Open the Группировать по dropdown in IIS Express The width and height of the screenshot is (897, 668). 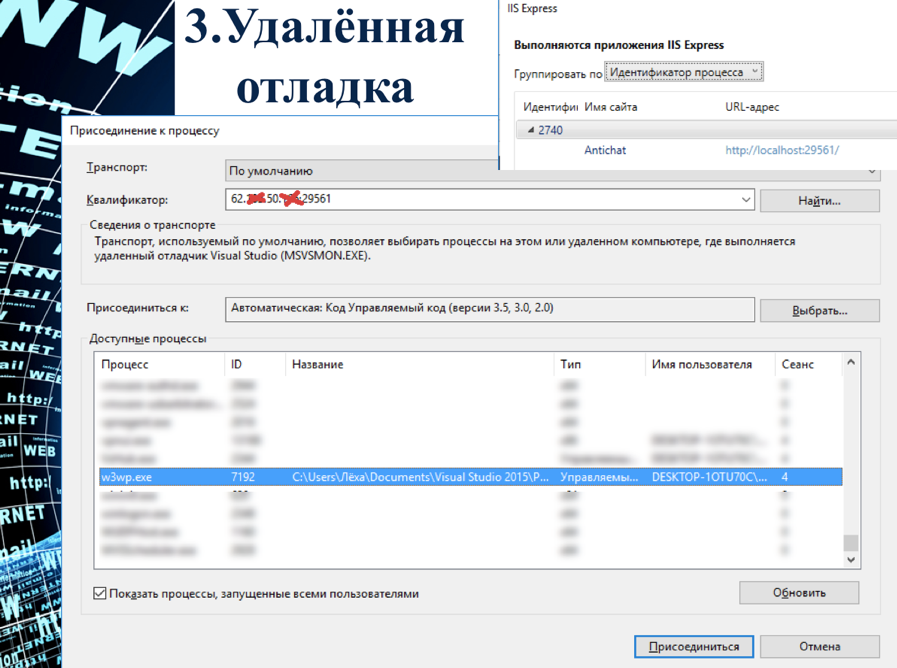(x=754, y=71)
